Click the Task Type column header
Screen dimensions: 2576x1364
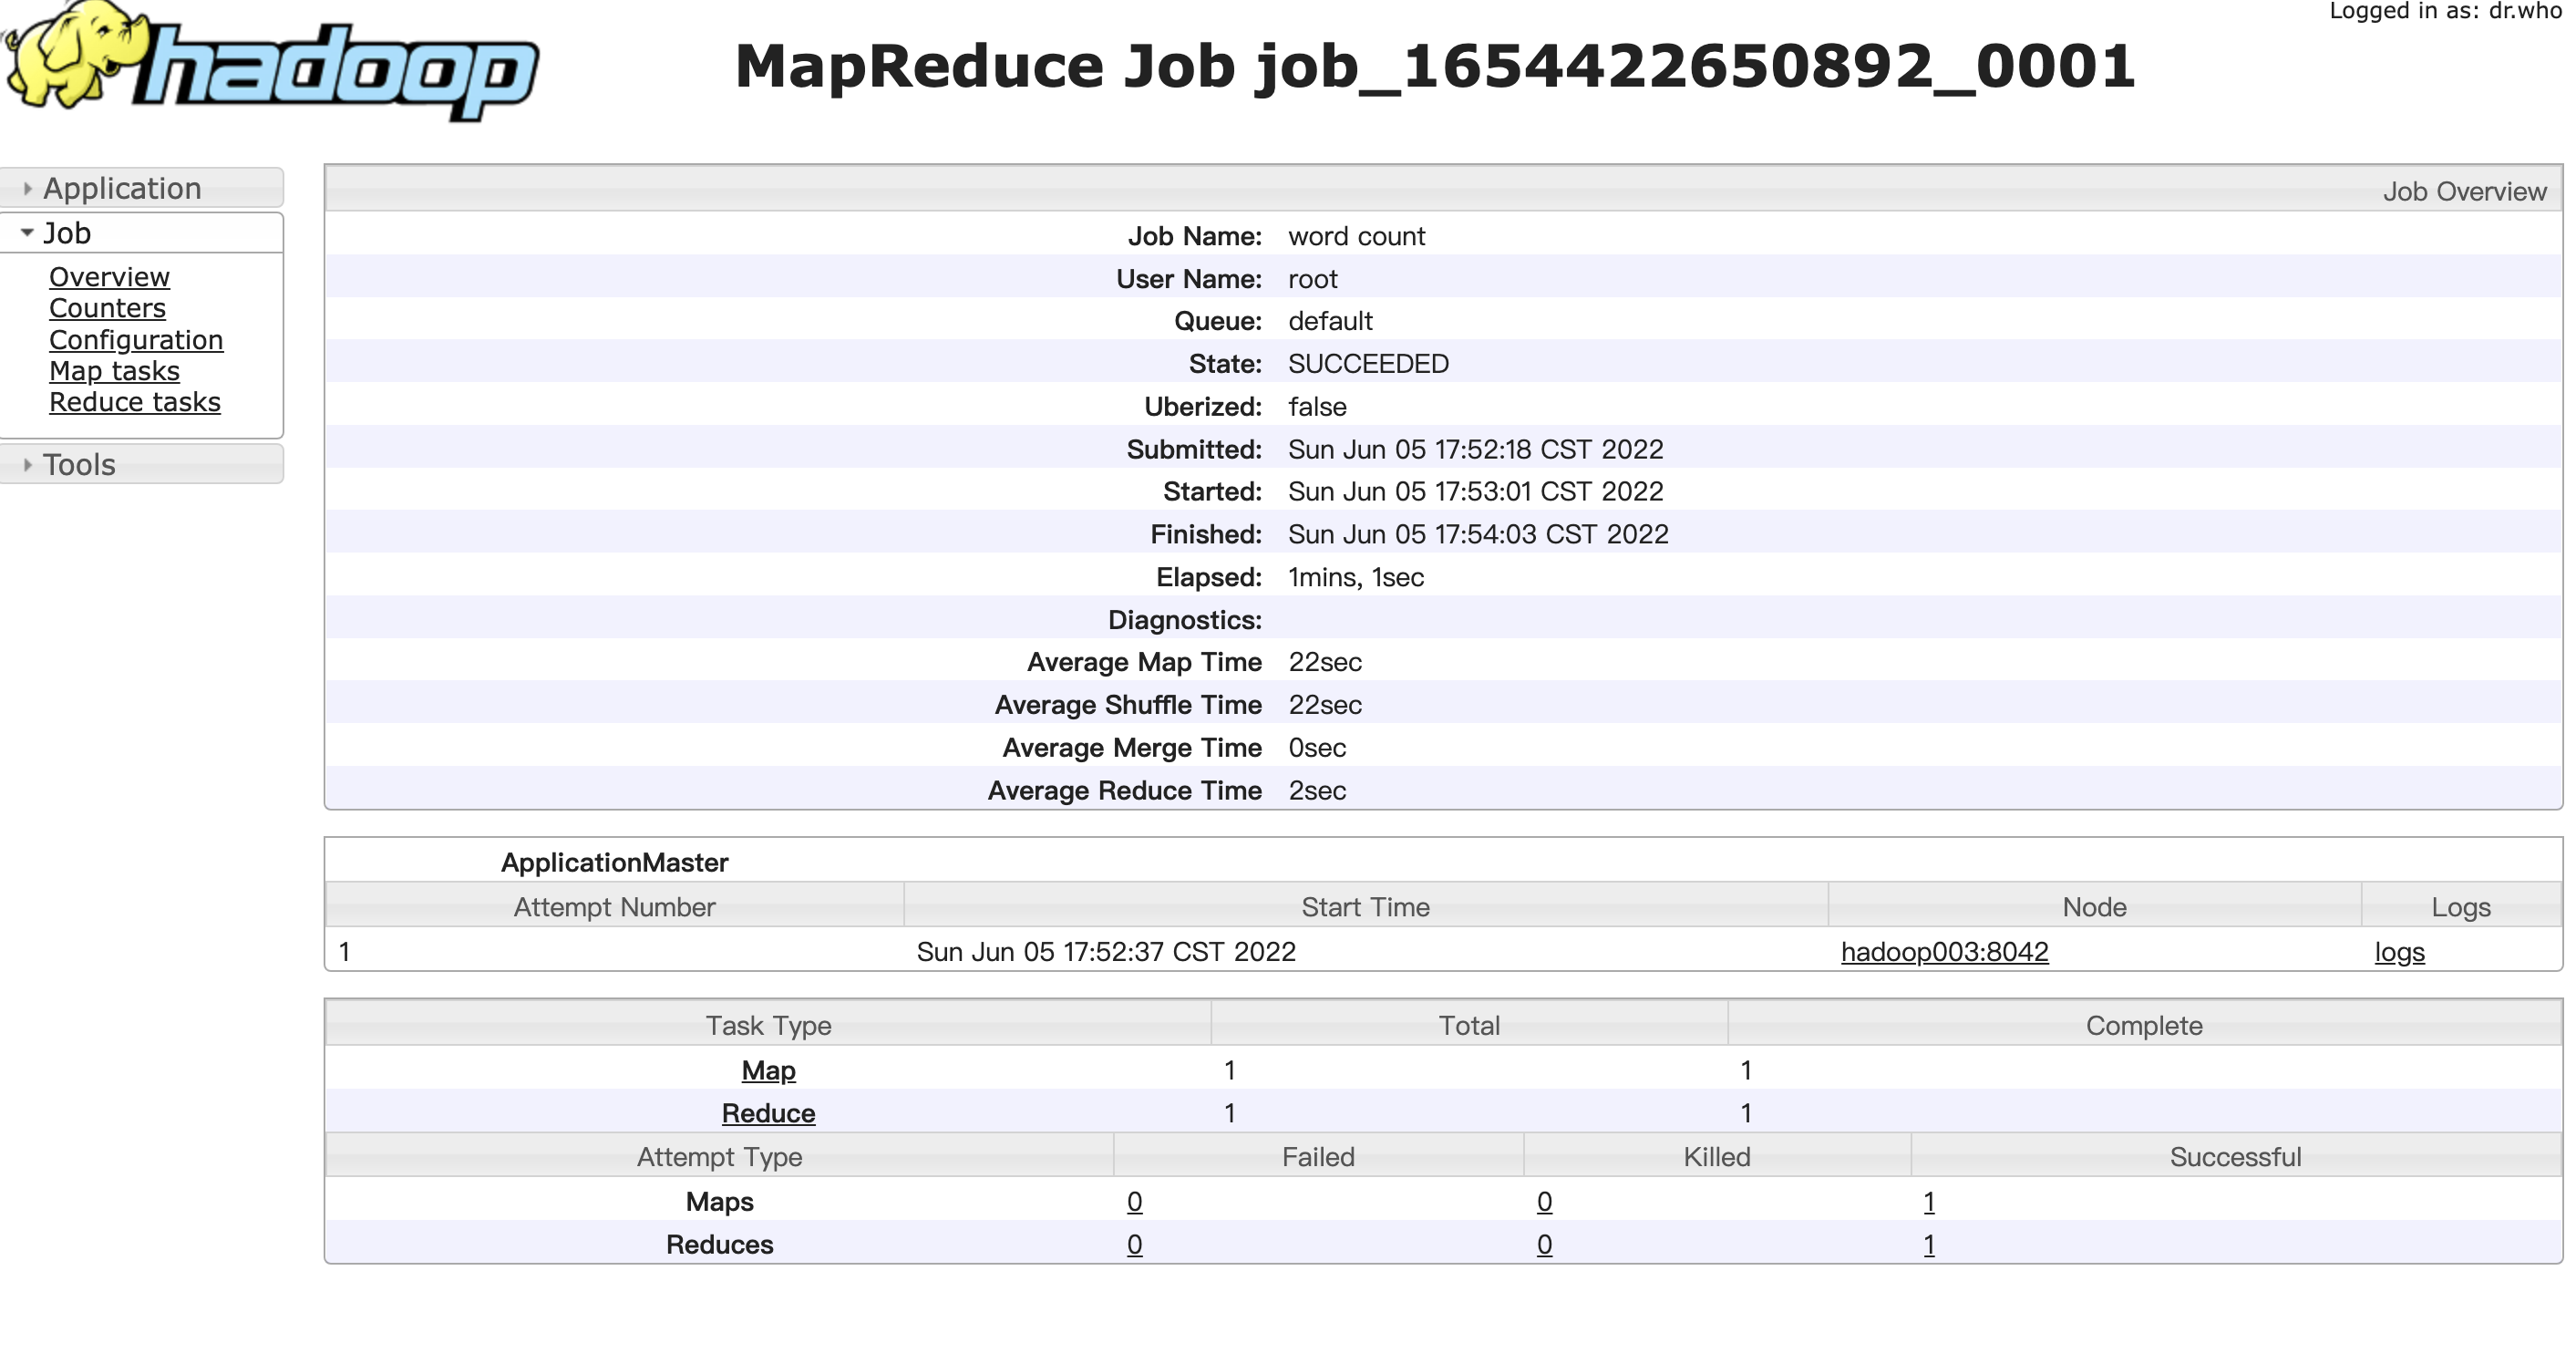click(768, 1025)
